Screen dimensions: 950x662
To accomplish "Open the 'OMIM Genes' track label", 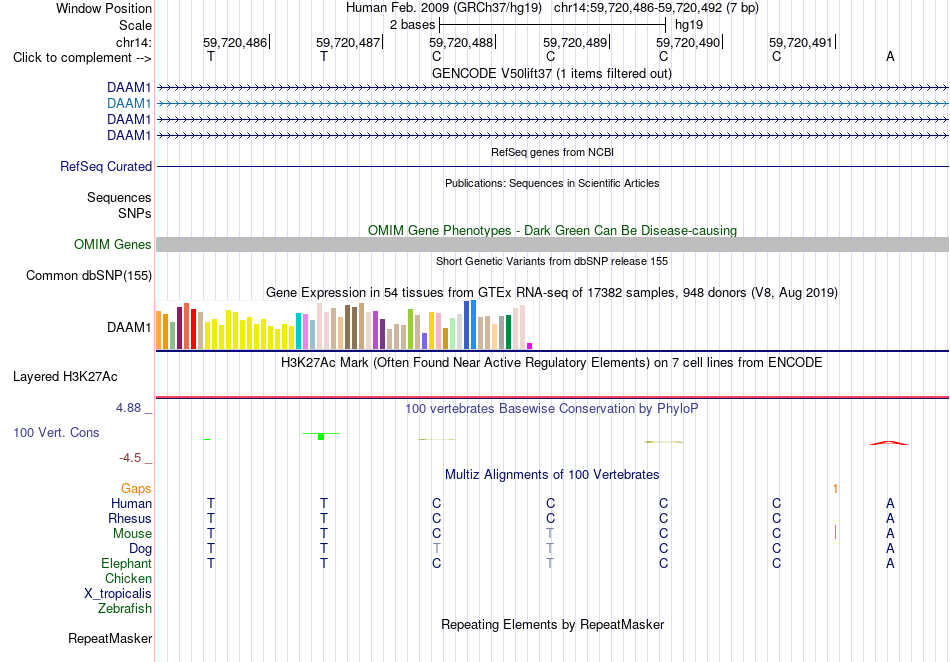I will [113, 245].
